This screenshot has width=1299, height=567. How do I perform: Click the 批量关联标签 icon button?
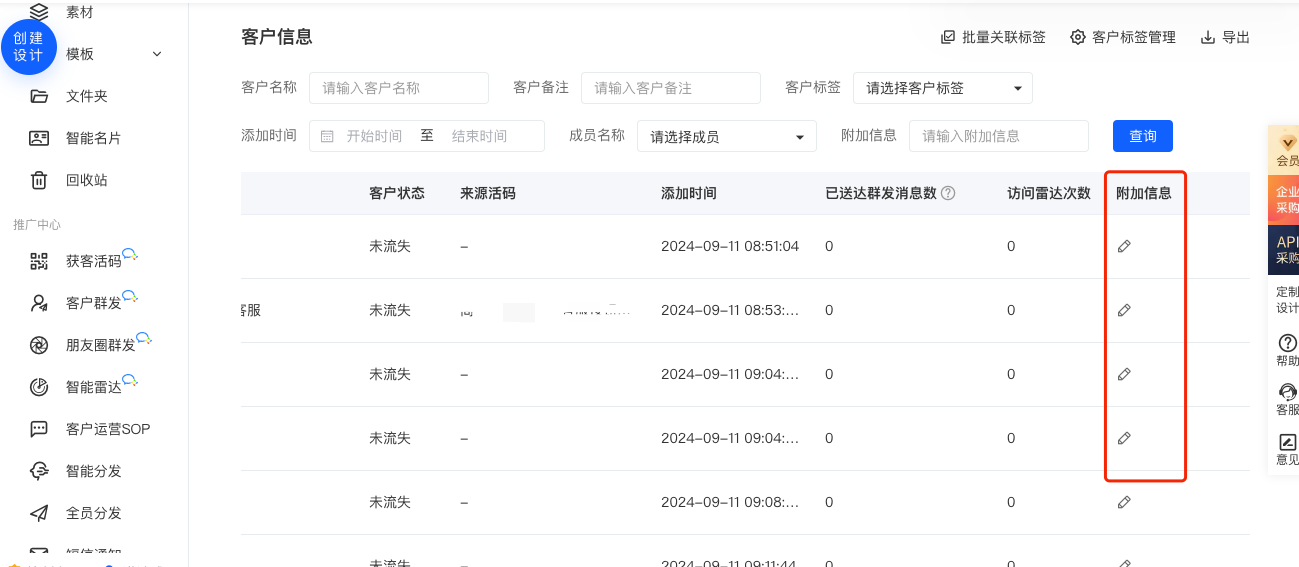tap(948, 37)
